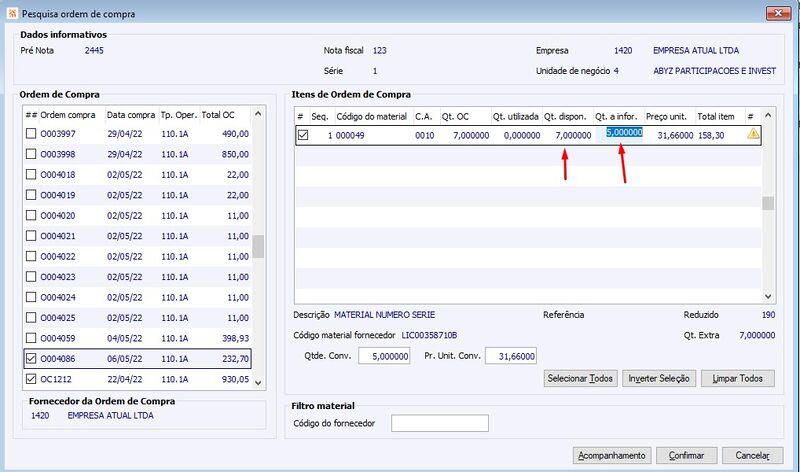Select the 7,000000 Qt. dispon. cell

(573, 135)
